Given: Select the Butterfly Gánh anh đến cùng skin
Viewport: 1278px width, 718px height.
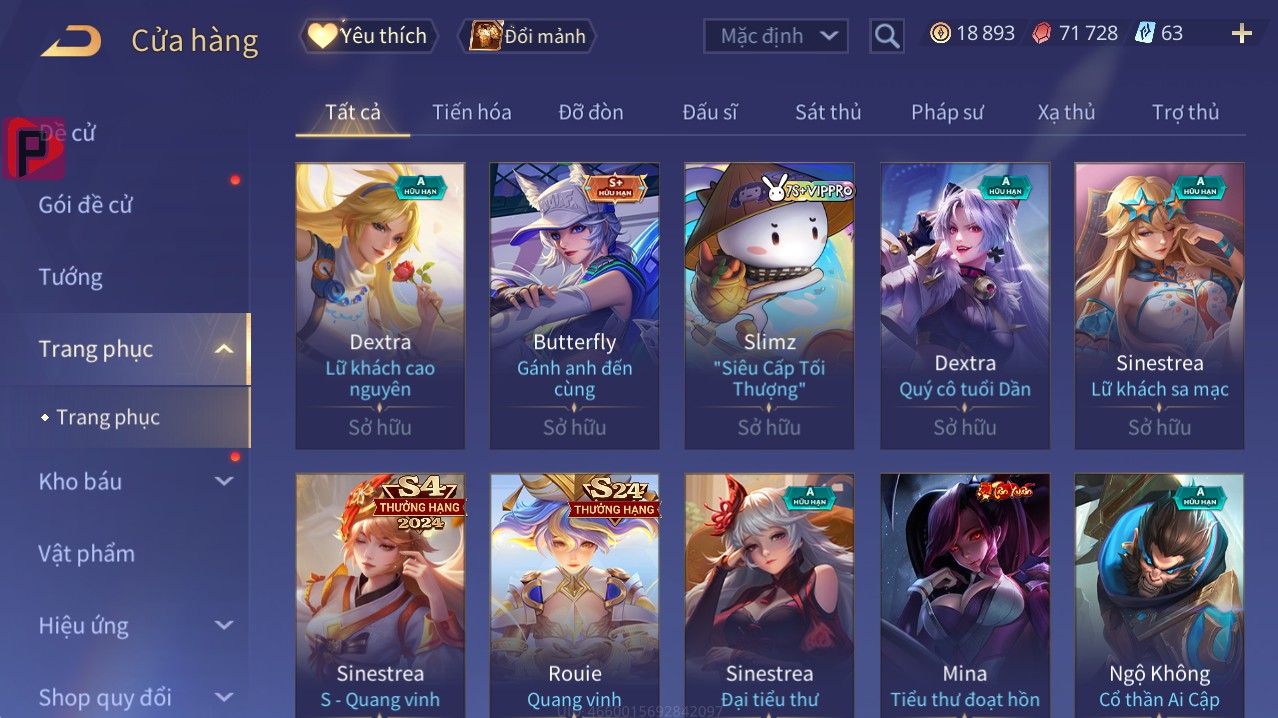Looking at the screenshot, I should [x=575, y=306].
